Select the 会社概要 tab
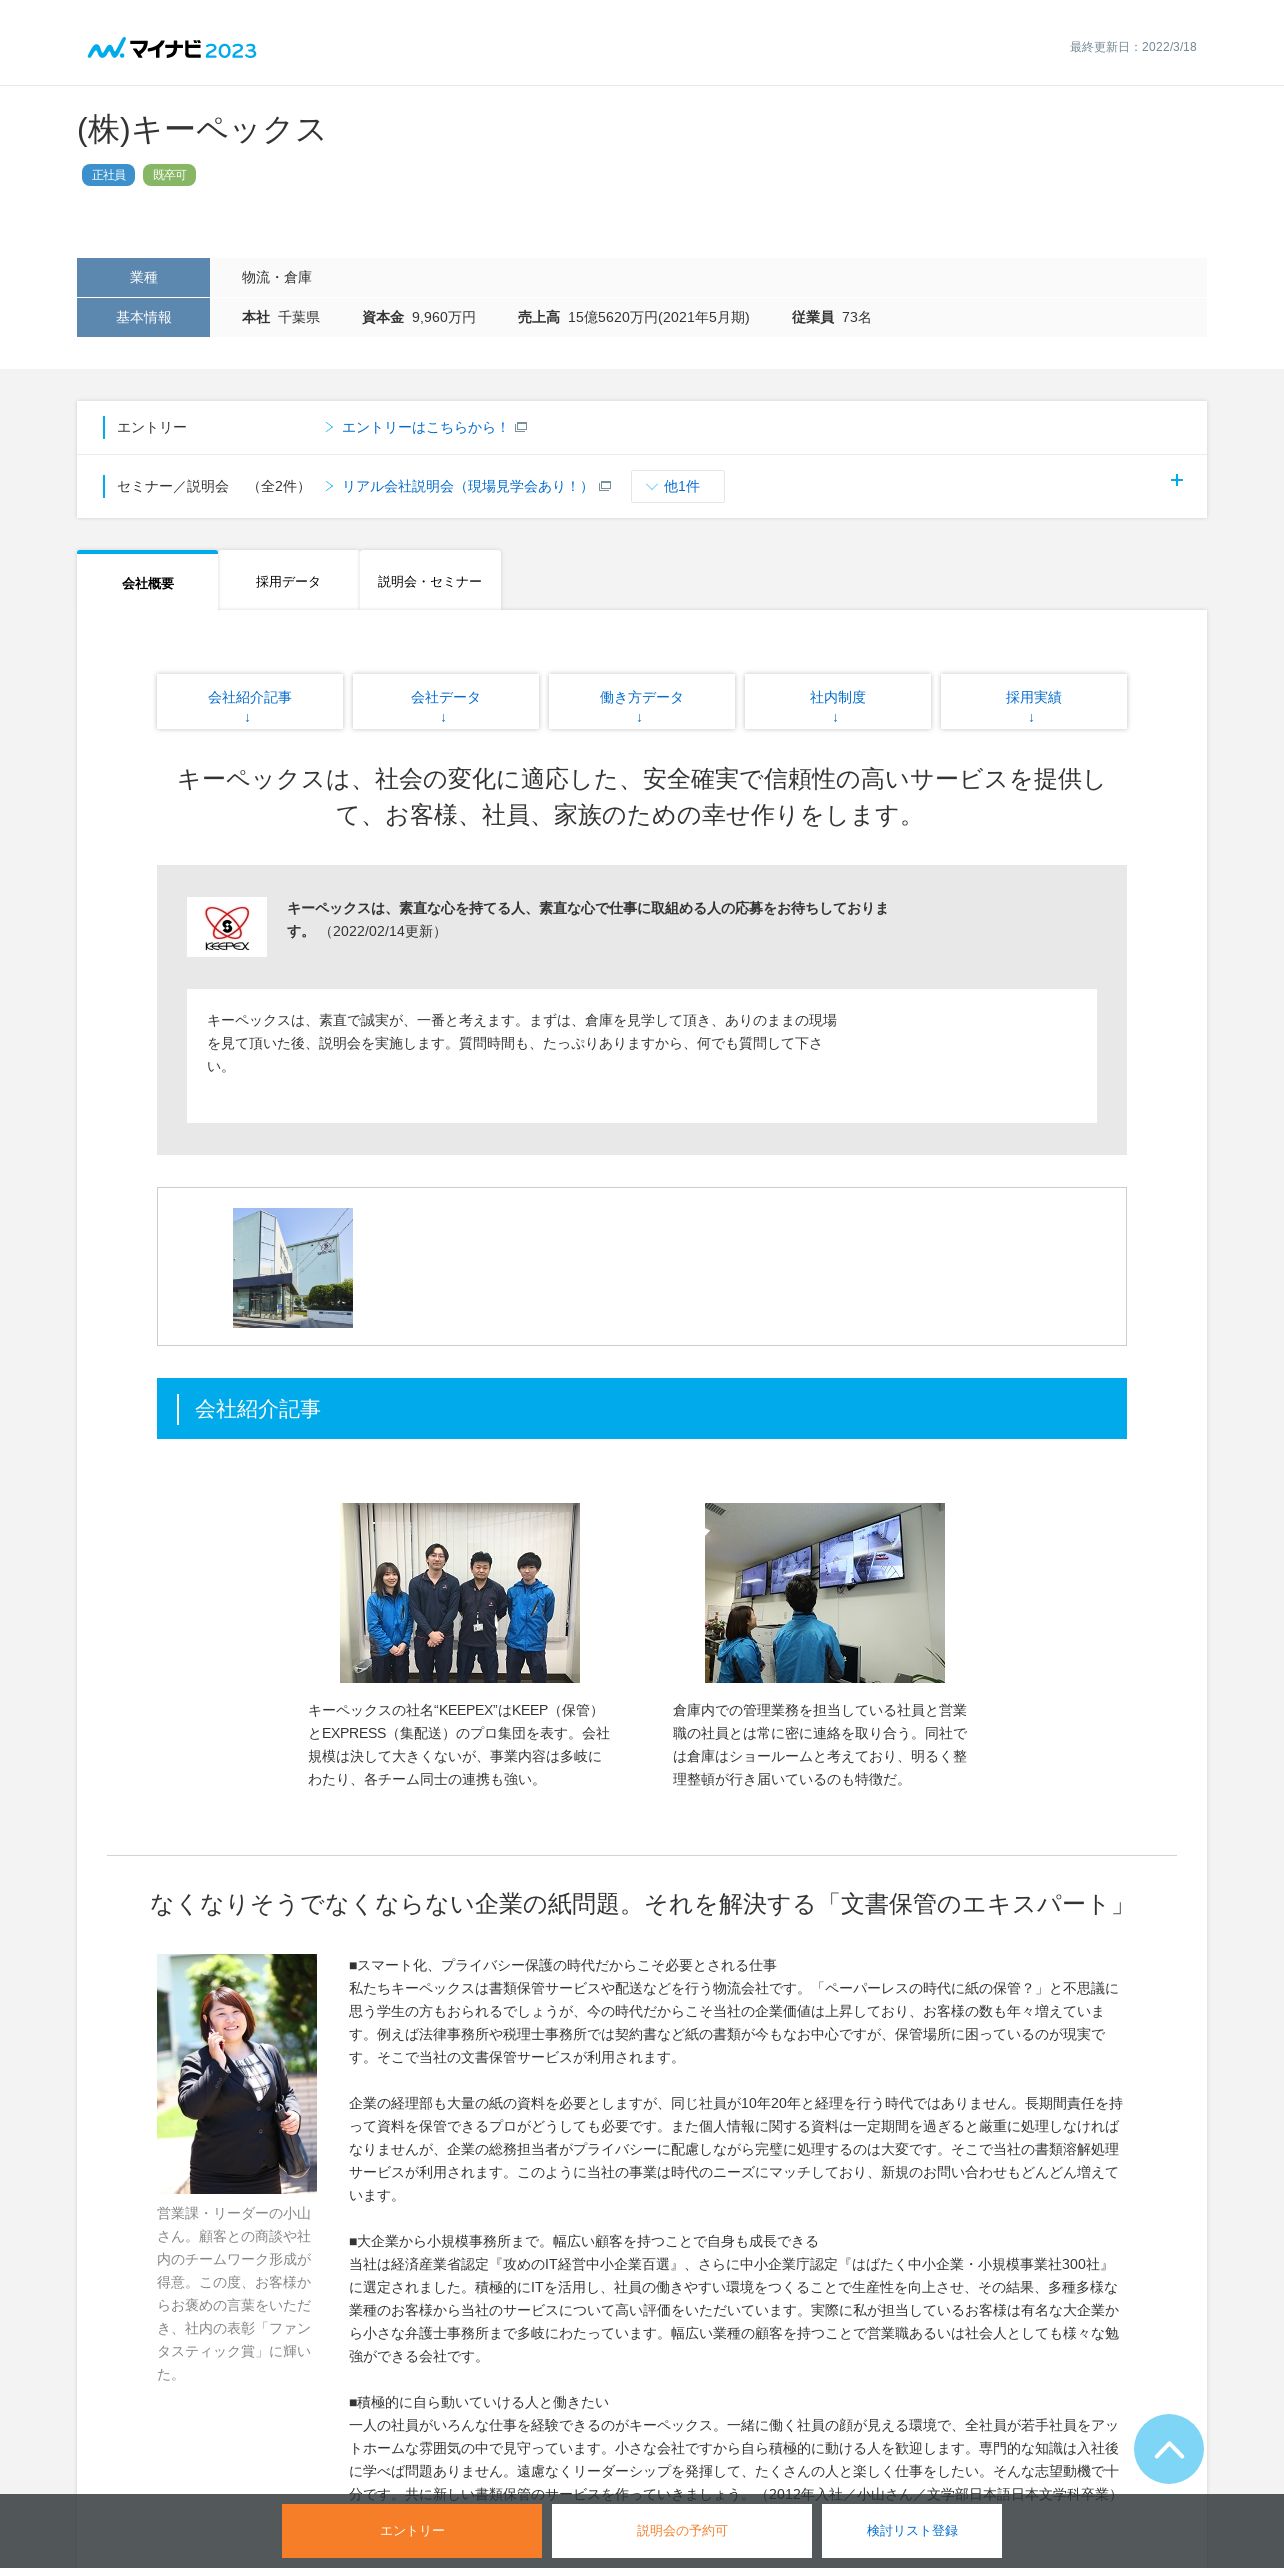 148,582
